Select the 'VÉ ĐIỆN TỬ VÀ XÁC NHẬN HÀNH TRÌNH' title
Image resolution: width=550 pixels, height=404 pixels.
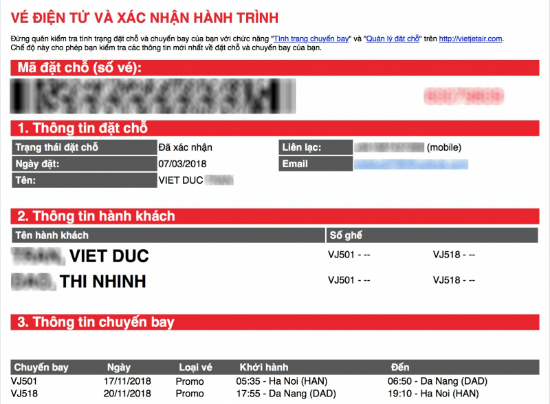(x=145, y=18)
